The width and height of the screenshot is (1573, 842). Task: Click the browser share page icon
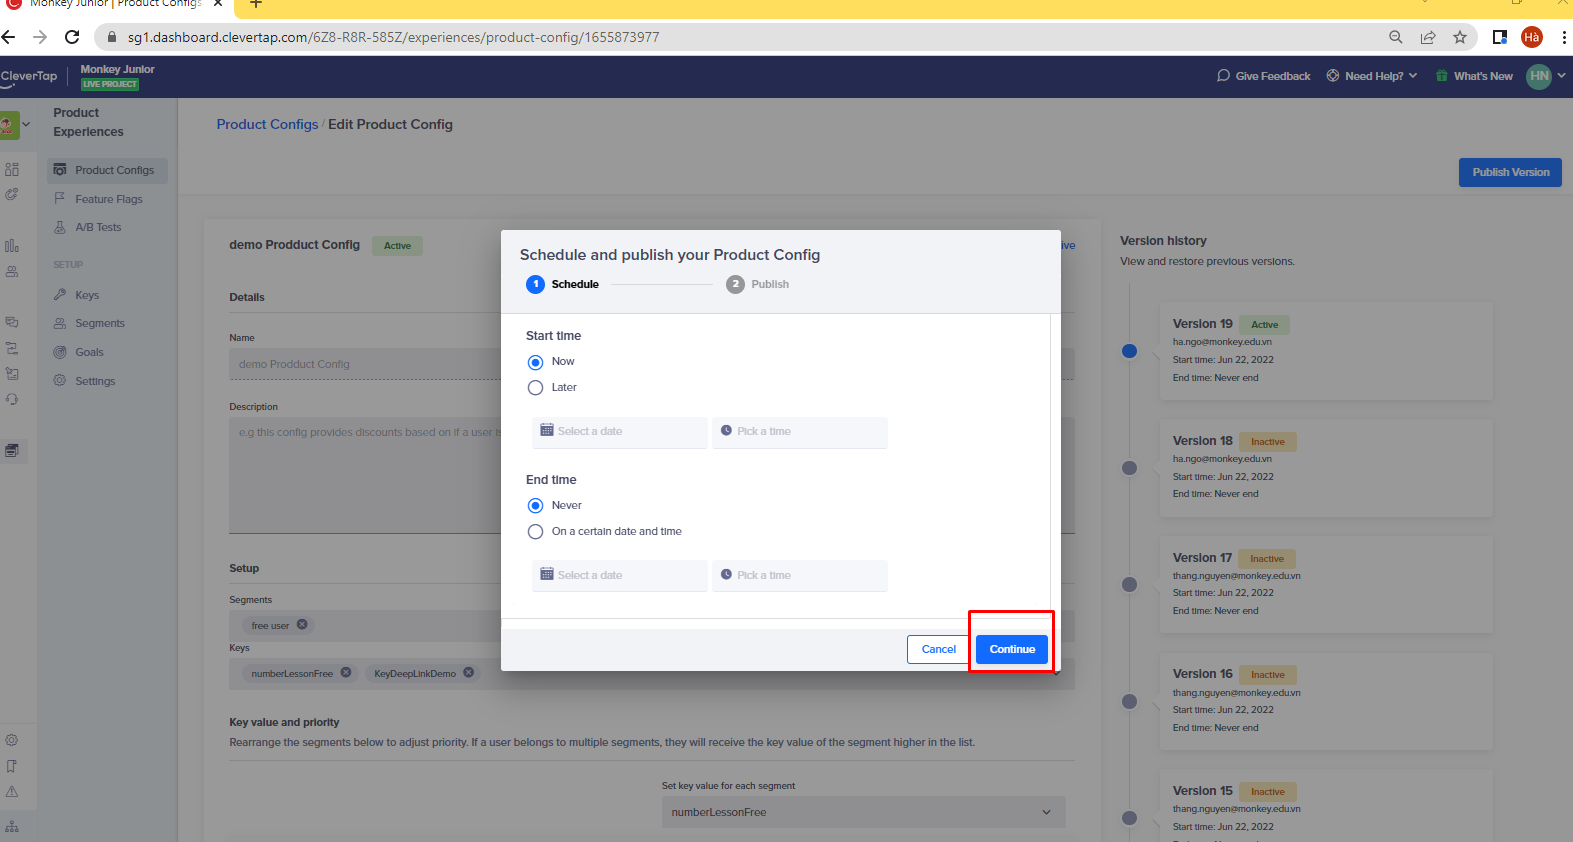pos(1427,37)
